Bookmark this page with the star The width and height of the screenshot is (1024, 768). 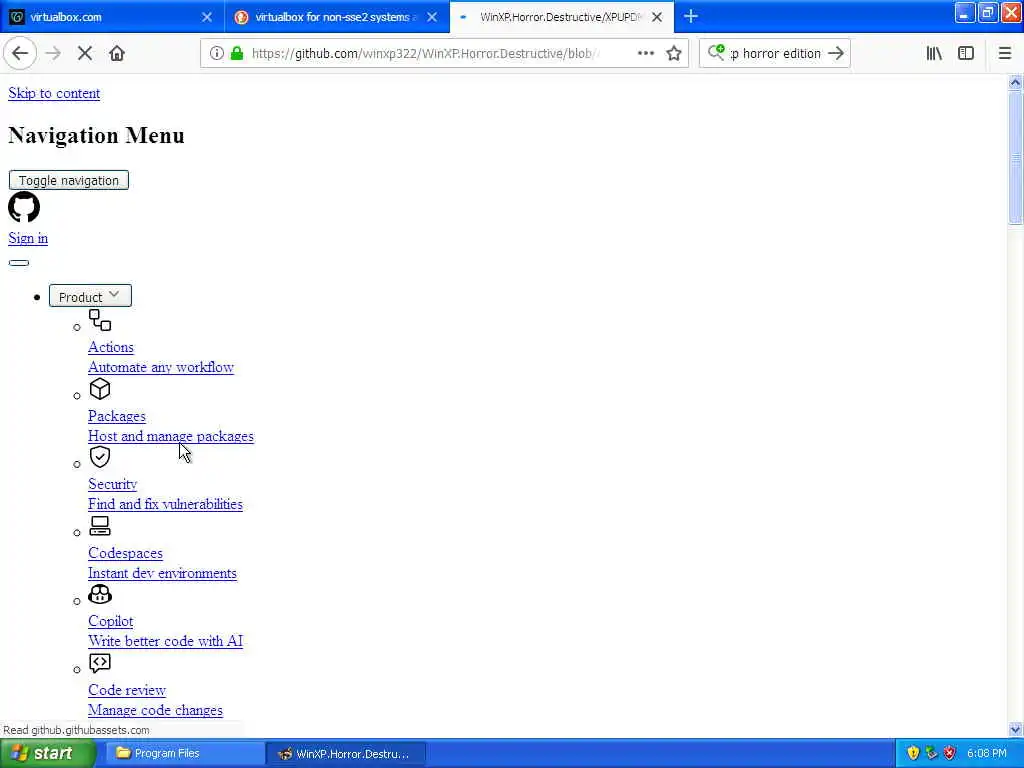[x=674, y=54]
